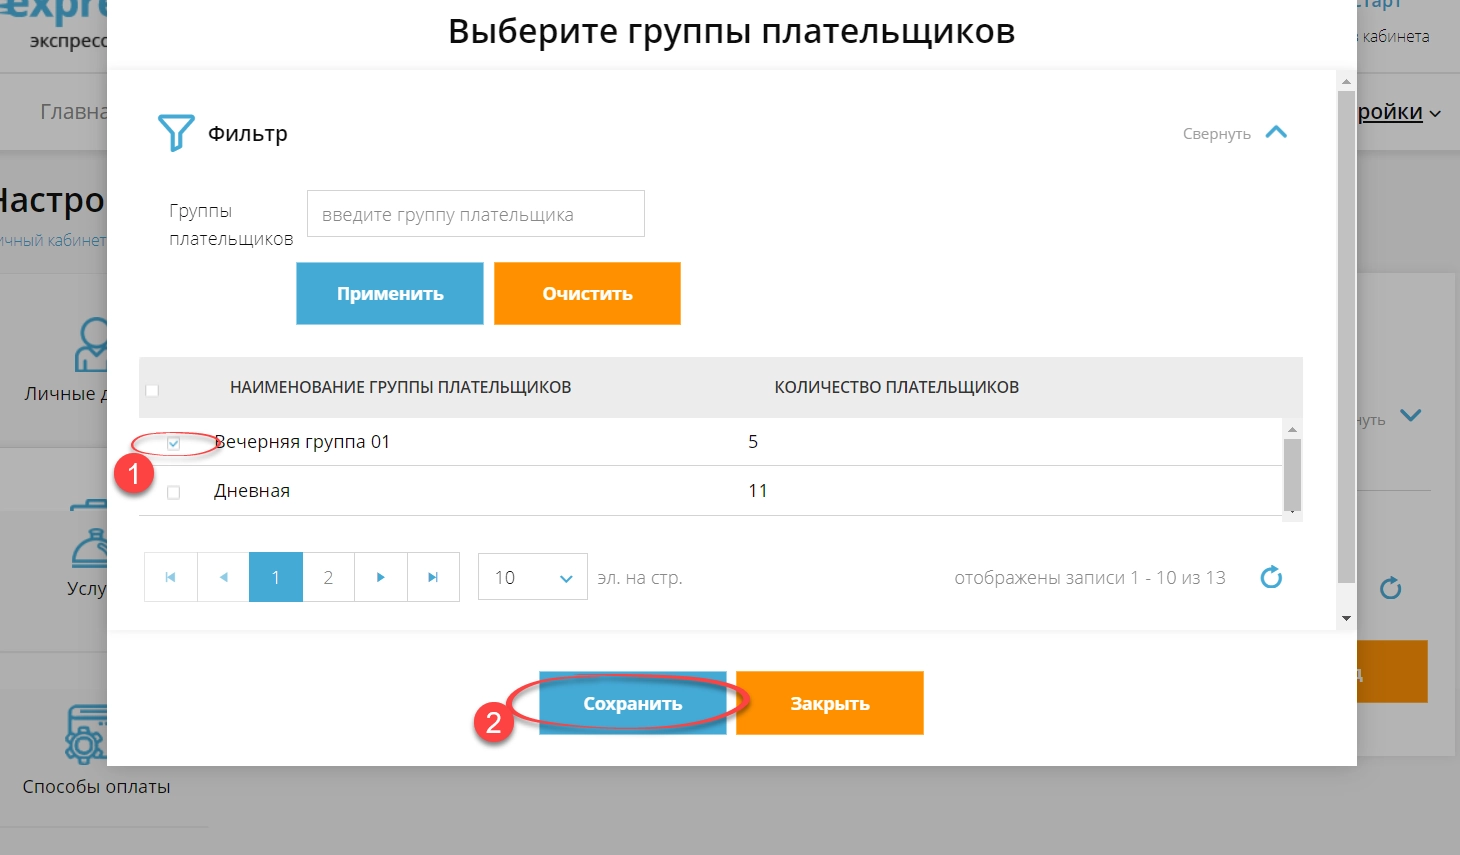Go to first page of results

coord(171,577)
